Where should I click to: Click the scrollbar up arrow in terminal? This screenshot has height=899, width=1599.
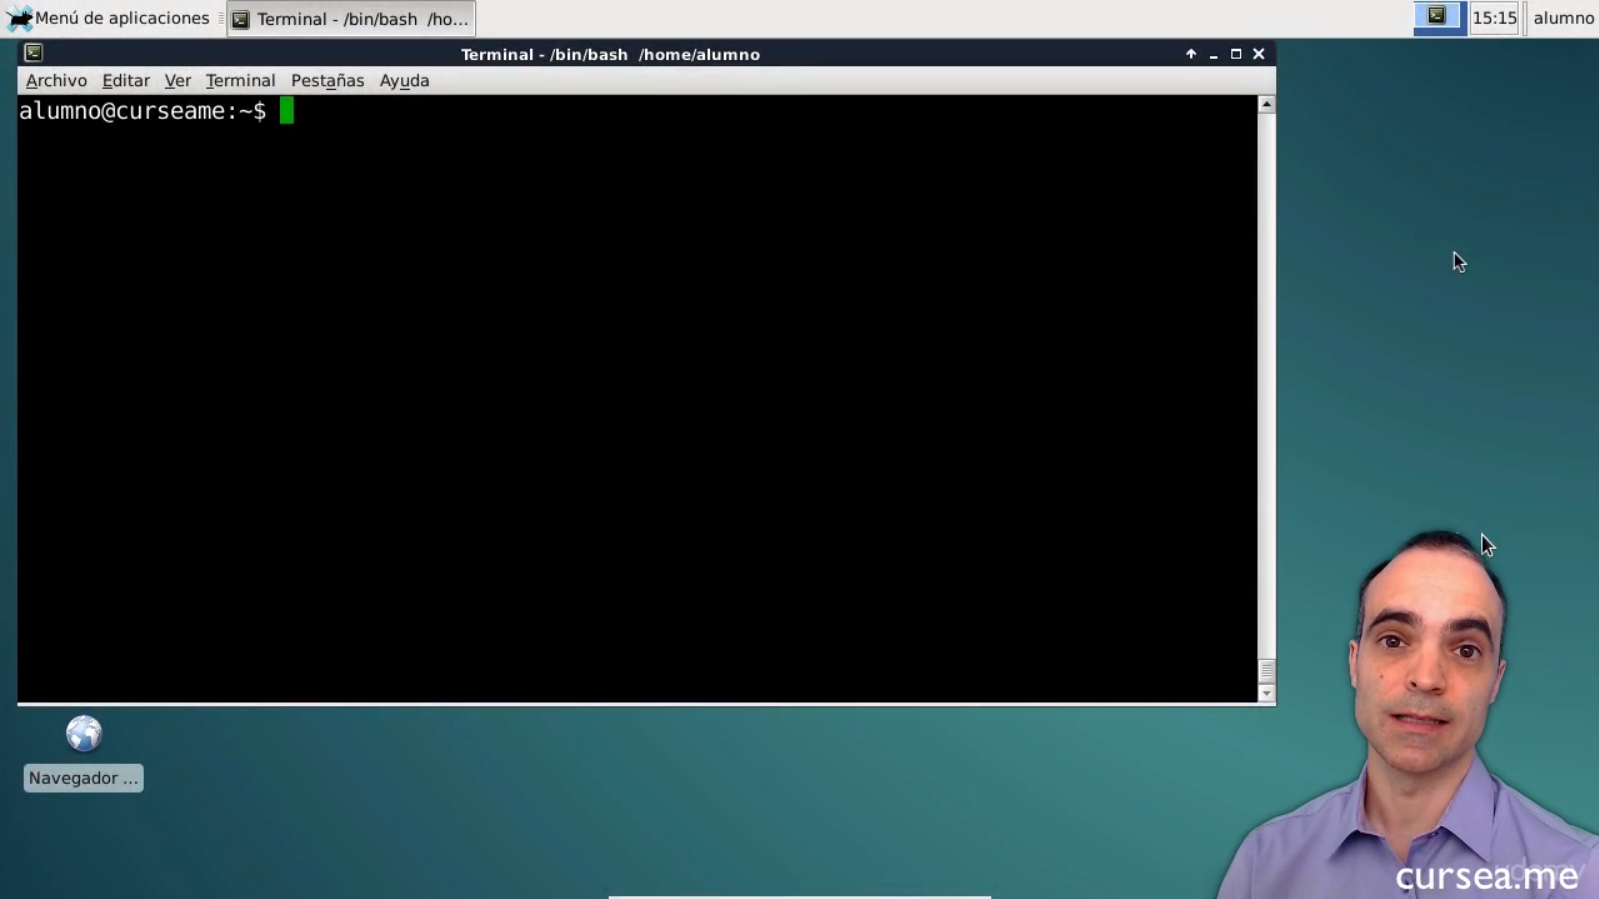pyautogui.click(x=1267, y=104)
